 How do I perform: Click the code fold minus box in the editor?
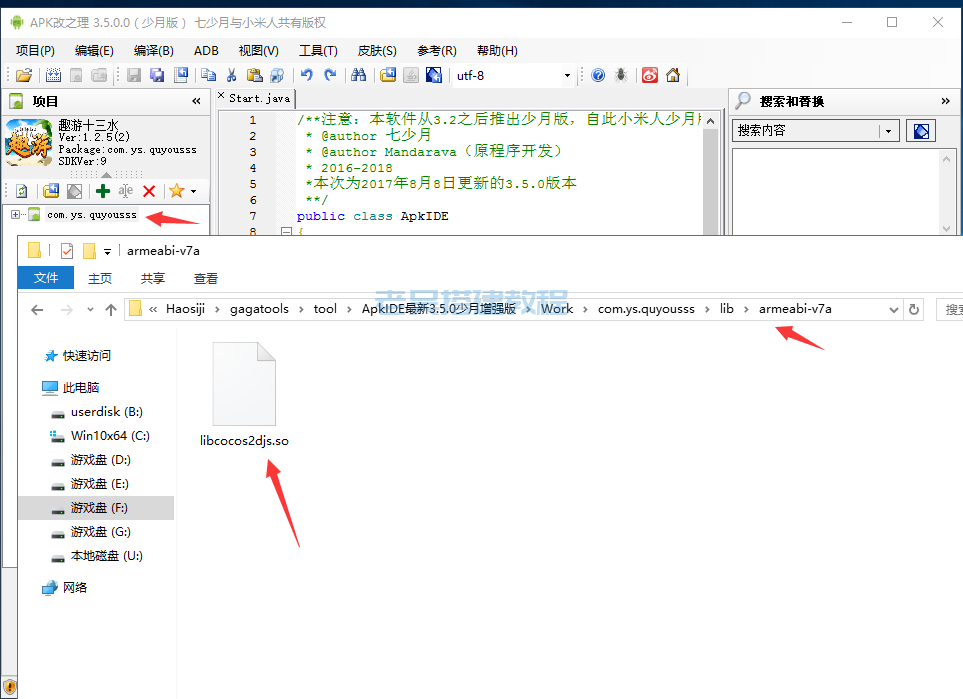tap(286, 232)
